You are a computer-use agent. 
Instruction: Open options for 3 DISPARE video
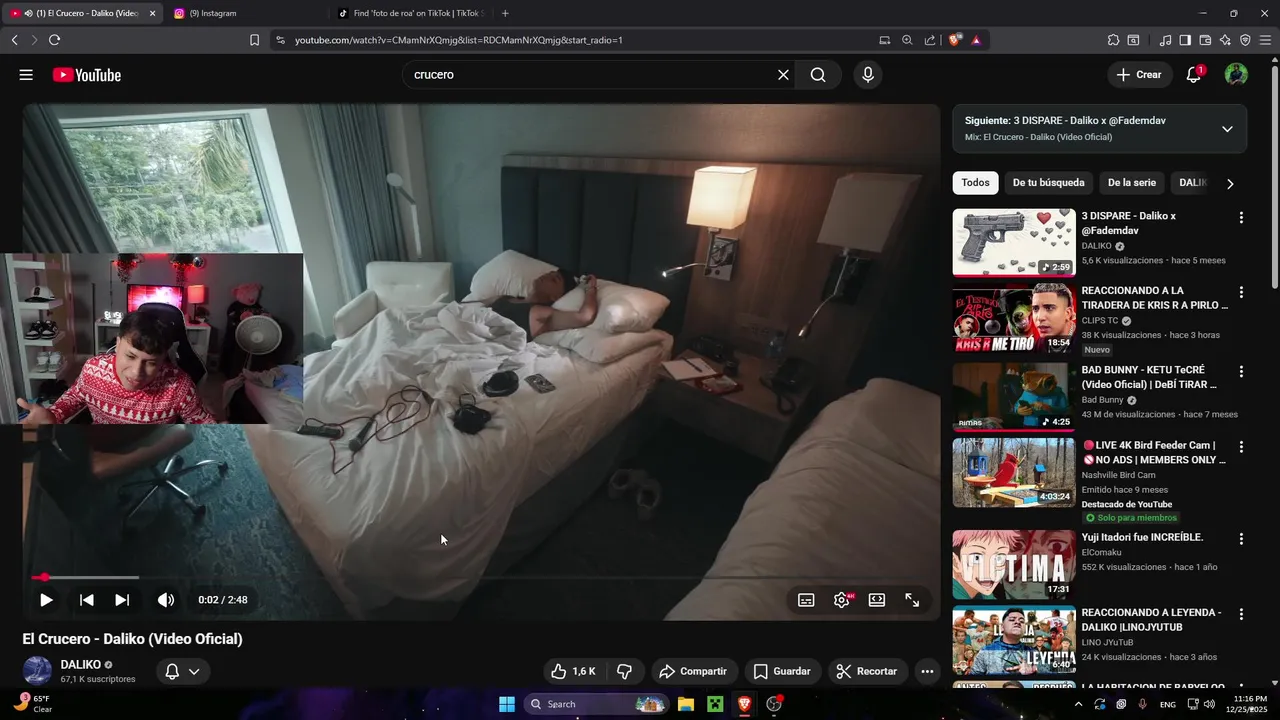(1241, 217)
